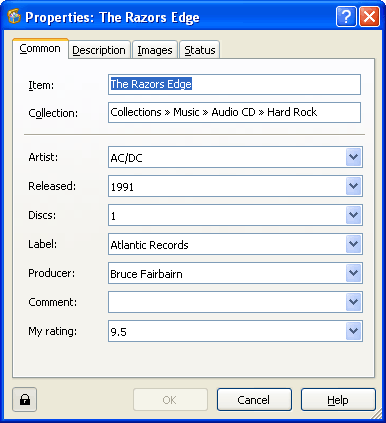Select the Common tab
This screenshot has height=423, width=386.
tap(40, 49)
